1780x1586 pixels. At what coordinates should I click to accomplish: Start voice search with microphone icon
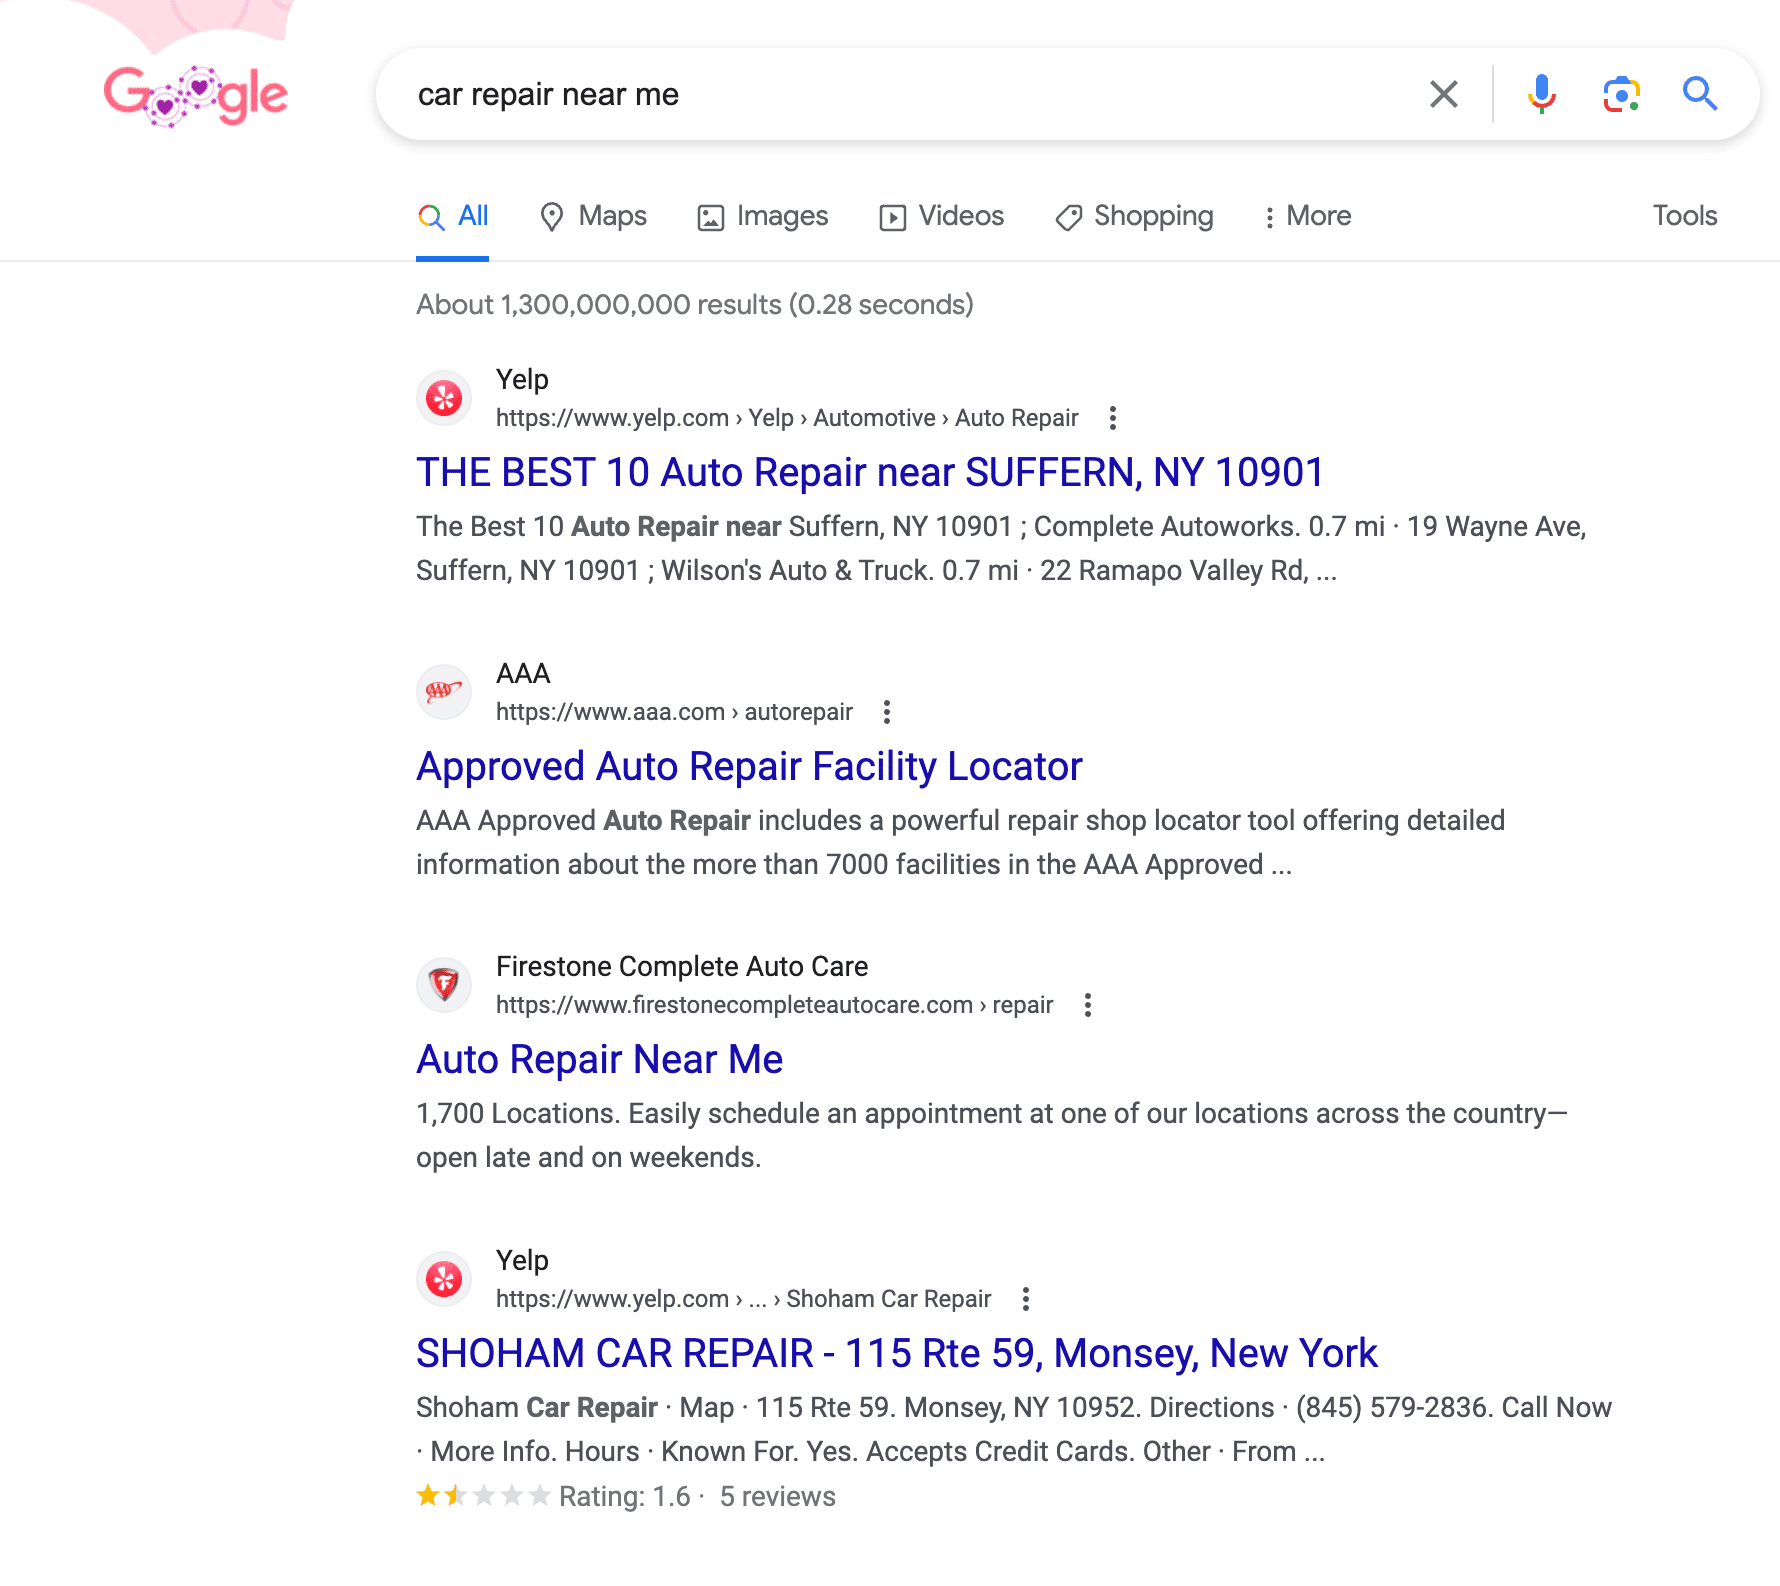point(1541,94)
